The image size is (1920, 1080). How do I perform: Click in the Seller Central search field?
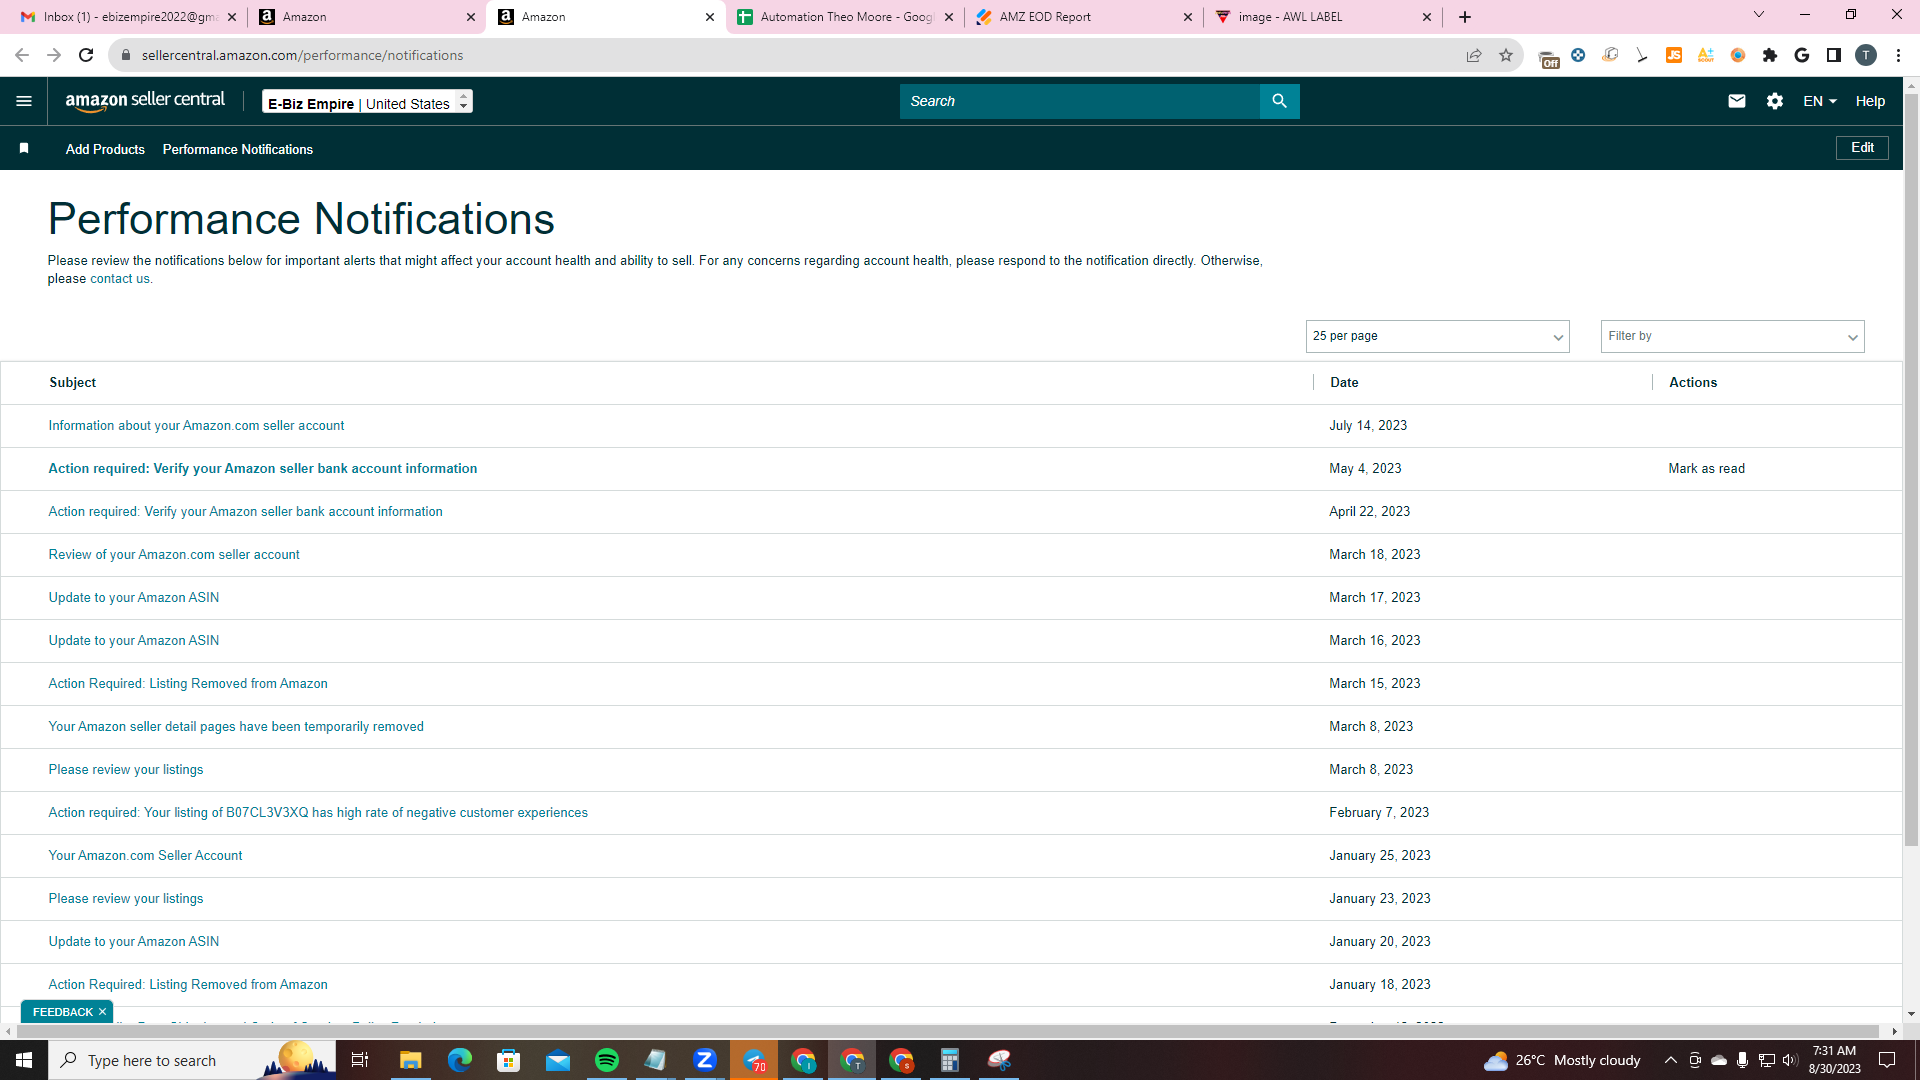[x=1080, y=101]
